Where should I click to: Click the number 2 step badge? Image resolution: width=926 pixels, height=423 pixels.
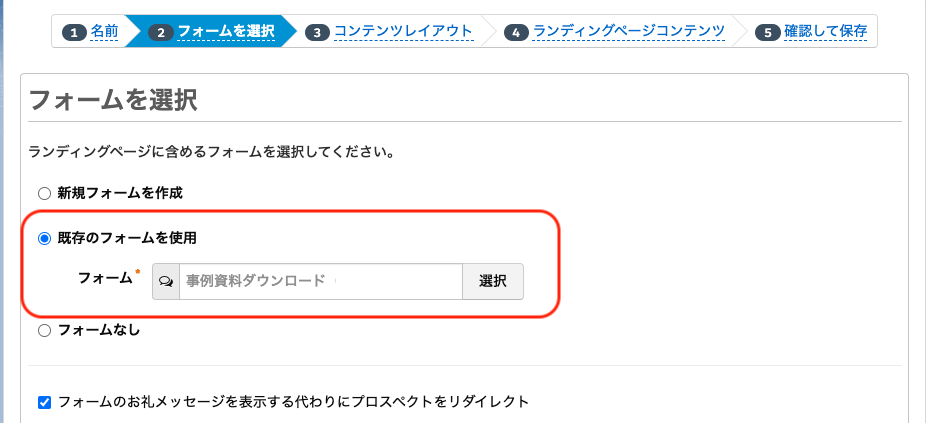point(160,32)
